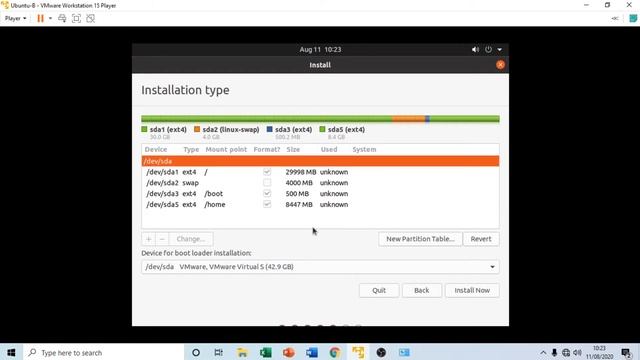Open PowerPoint from the taskbar
The height and width of the screenshot is (360, 640).
[x=289, y=353]
